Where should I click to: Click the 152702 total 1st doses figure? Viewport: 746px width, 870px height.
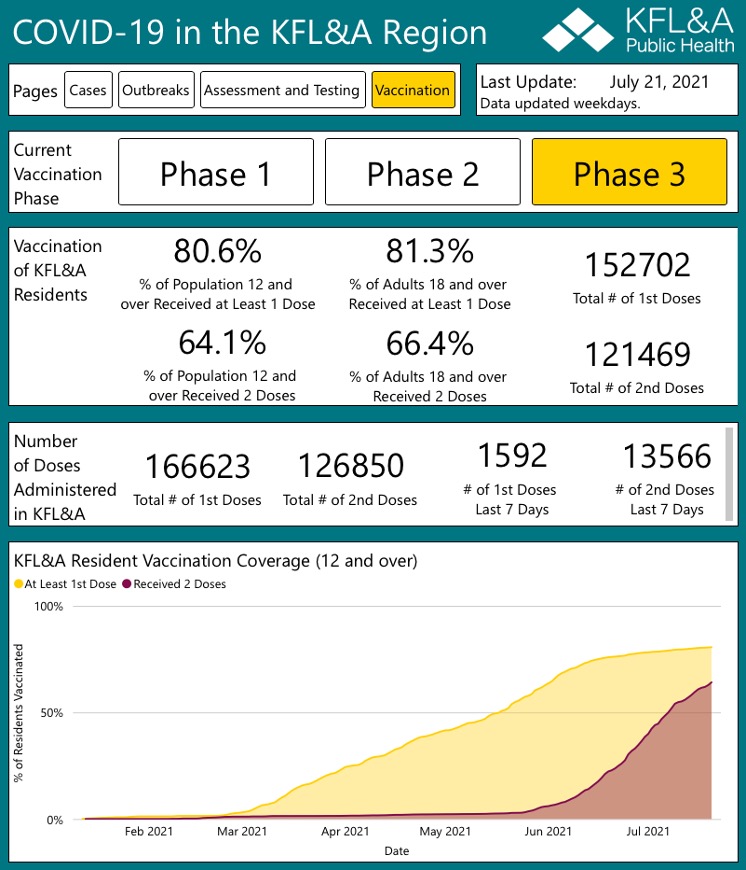(x=637, y=265)
